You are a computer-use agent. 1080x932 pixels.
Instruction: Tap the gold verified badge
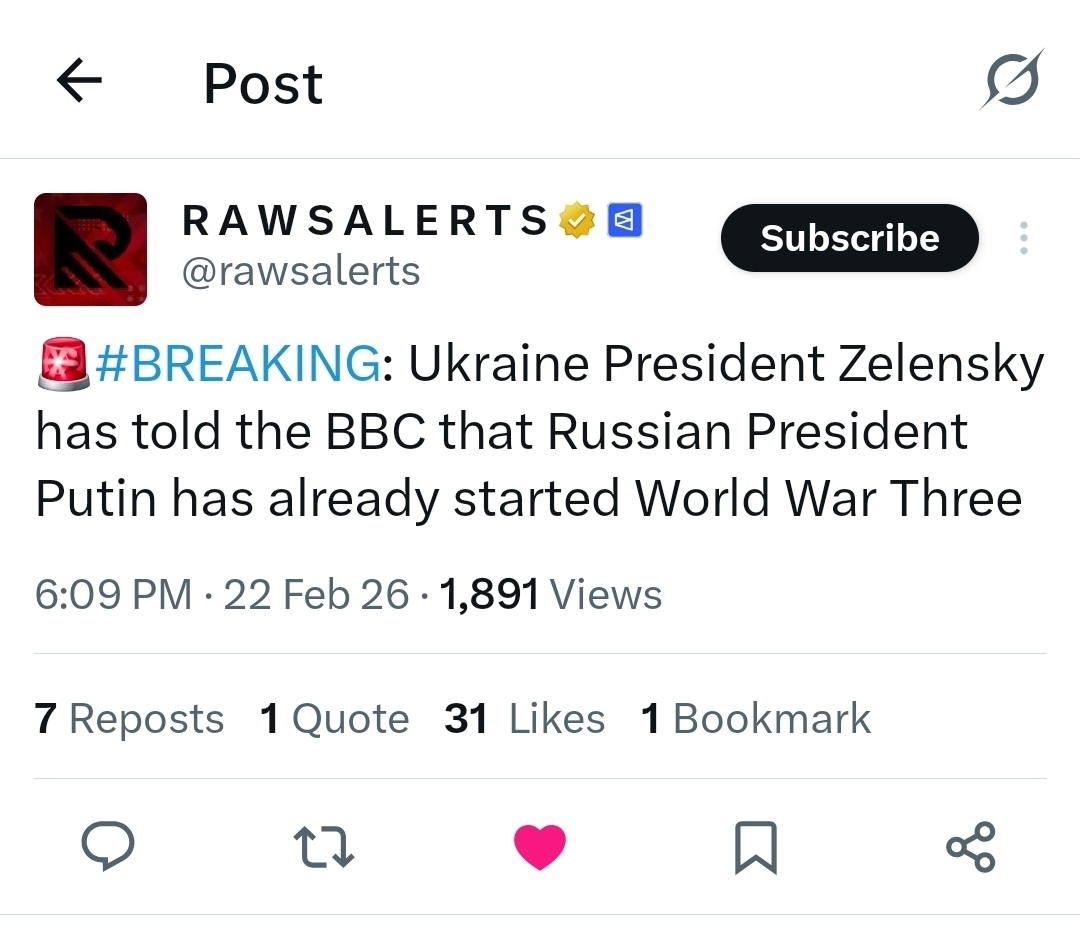point(577,221)
